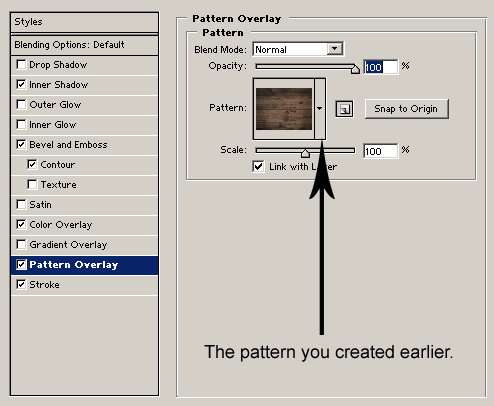Toggle the Stroke checkbox
This screenshot has height=406, width=494.
click(21, 284)
